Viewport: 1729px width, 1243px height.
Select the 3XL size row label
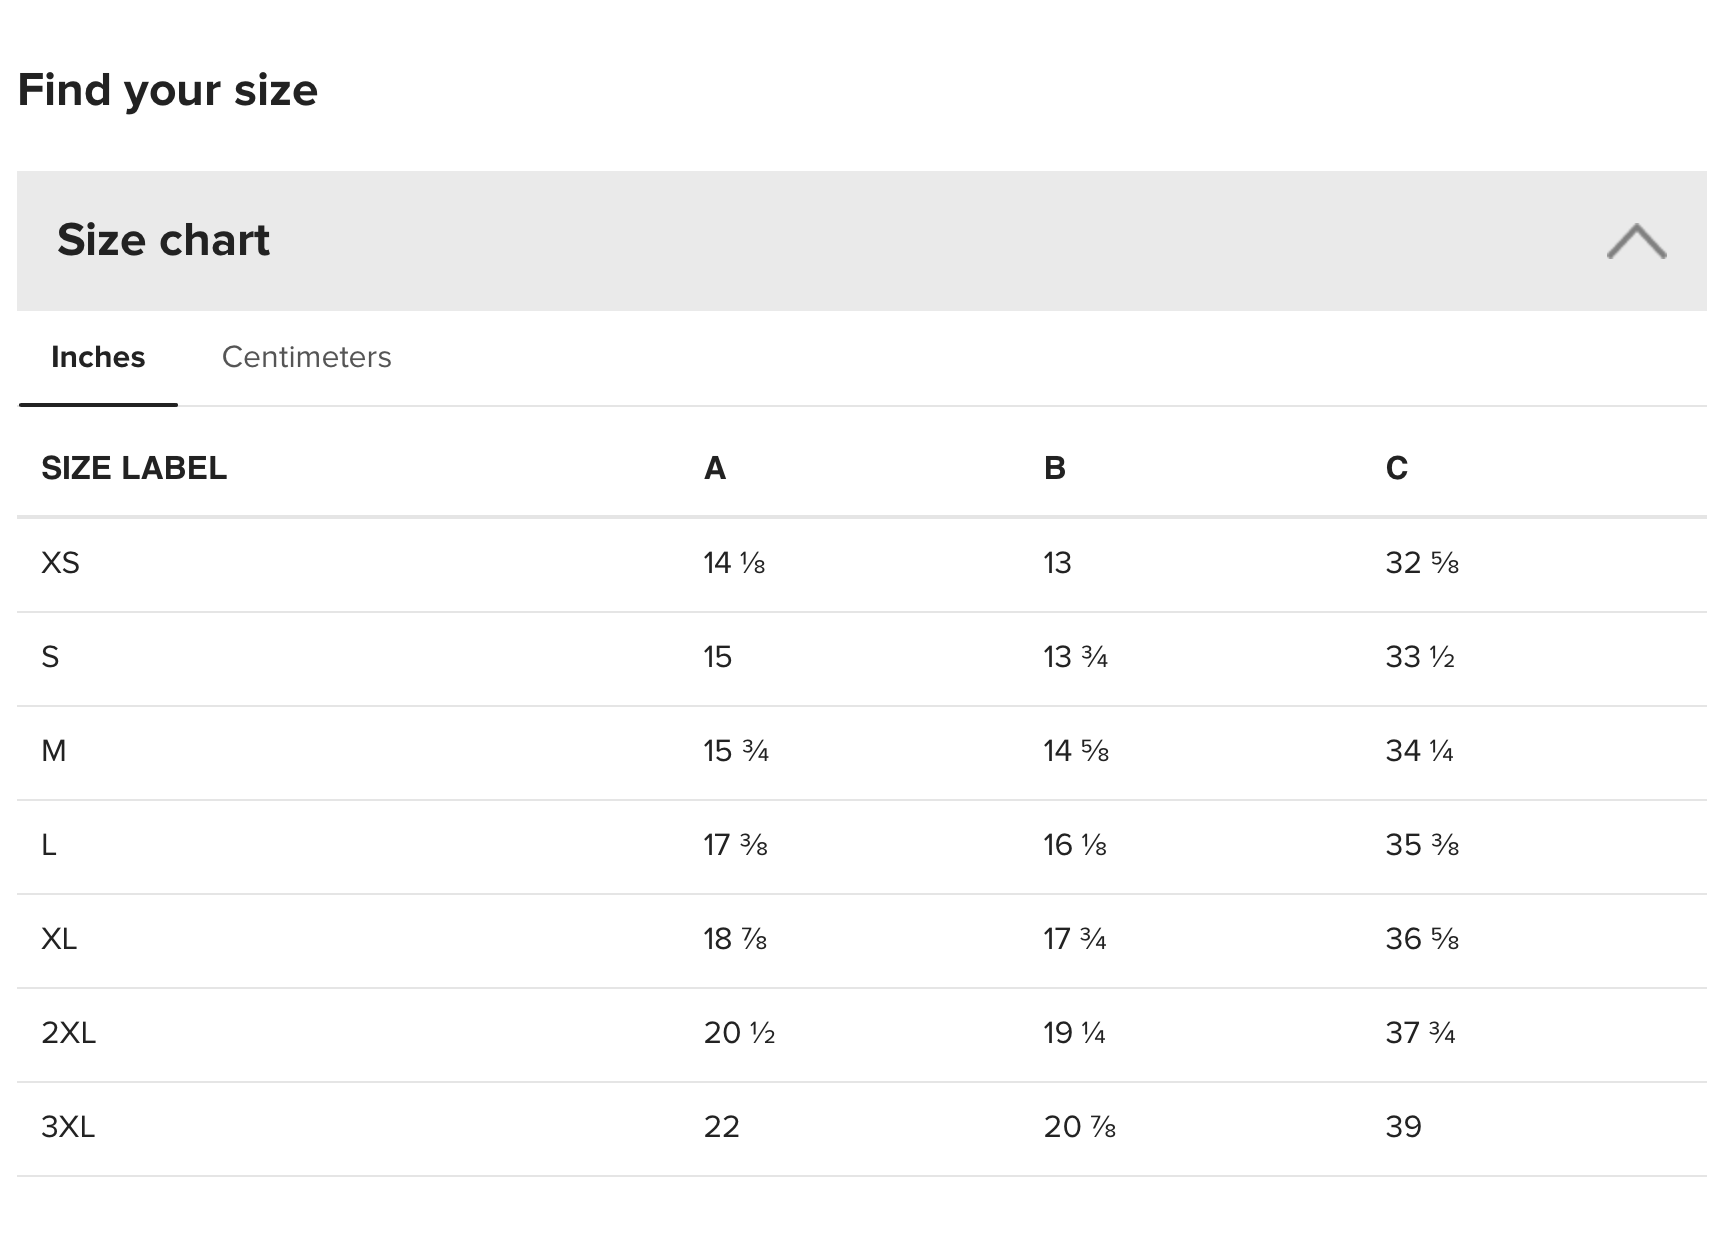(68, 1127)
